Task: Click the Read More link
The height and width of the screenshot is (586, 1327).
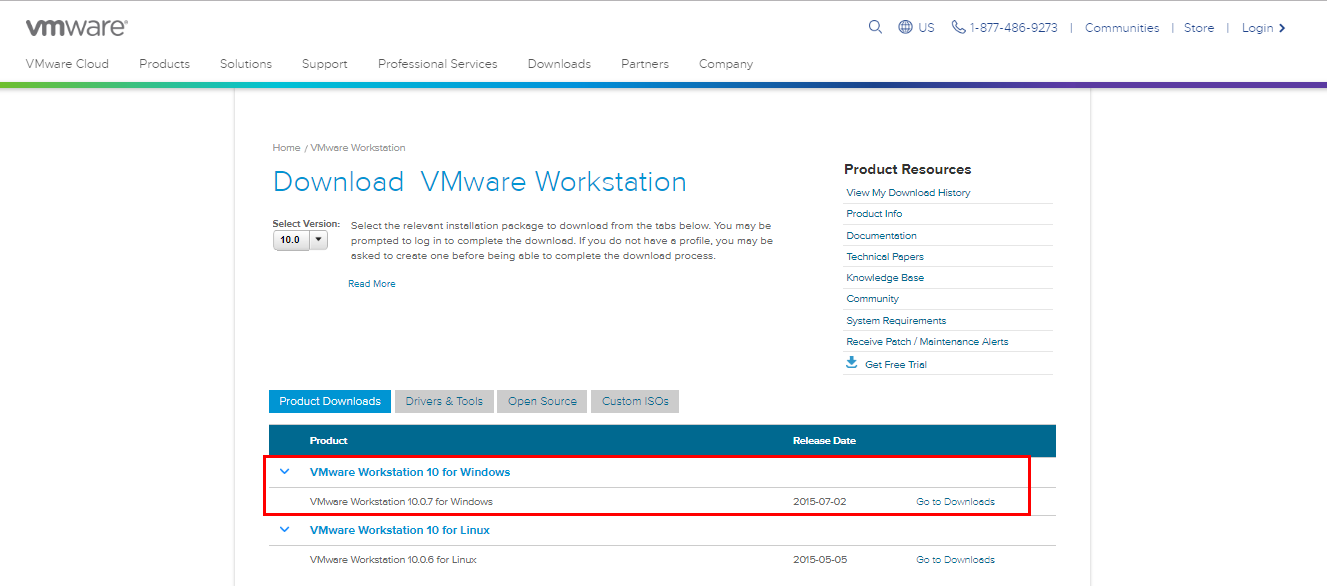Action: pos(372,284)
